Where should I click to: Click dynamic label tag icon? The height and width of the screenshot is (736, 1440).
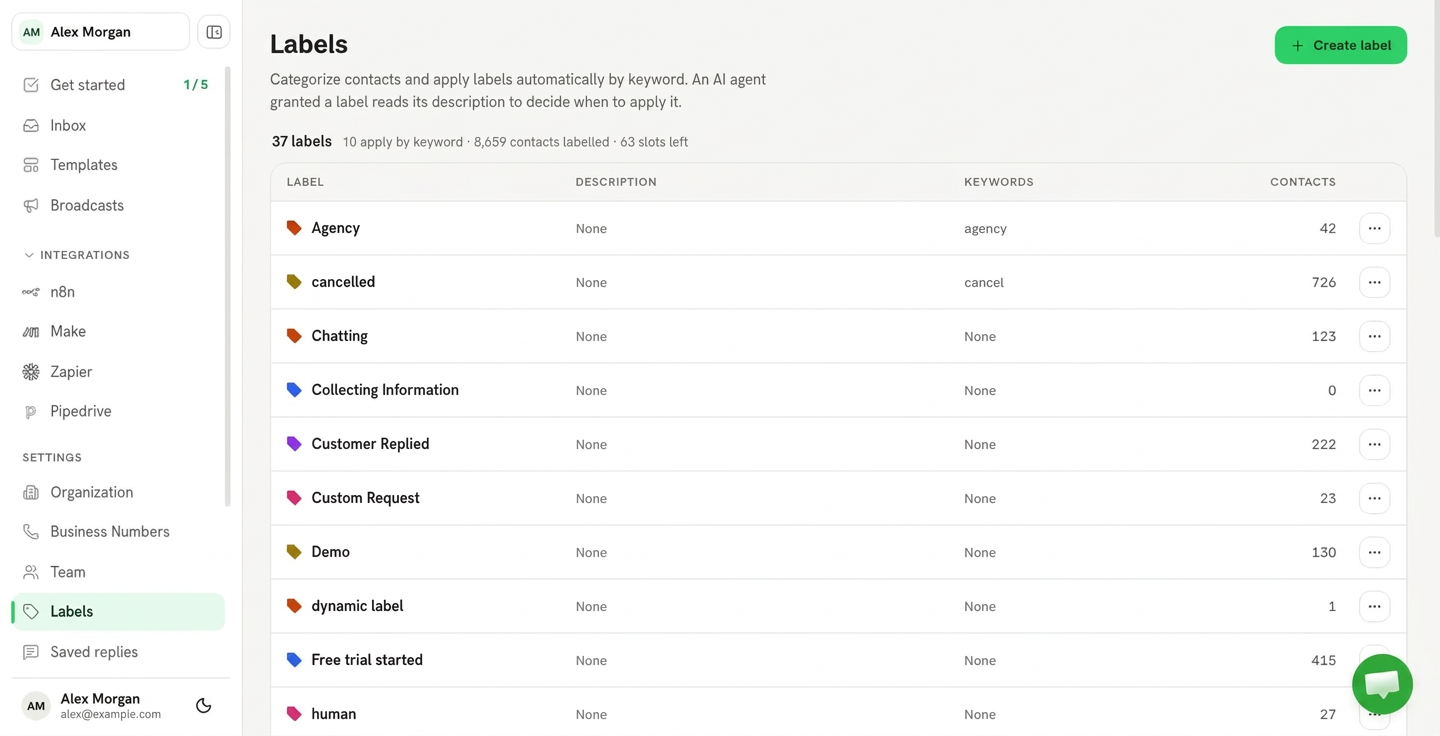(x=294, y=606)
